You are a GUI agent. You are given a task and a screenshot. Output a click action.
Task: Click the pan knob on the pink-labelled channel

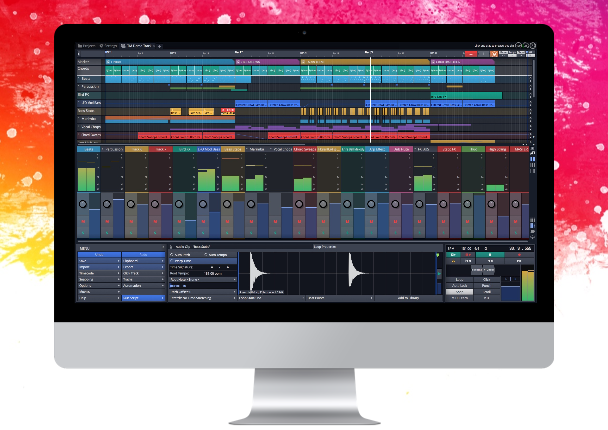(395, 204)
